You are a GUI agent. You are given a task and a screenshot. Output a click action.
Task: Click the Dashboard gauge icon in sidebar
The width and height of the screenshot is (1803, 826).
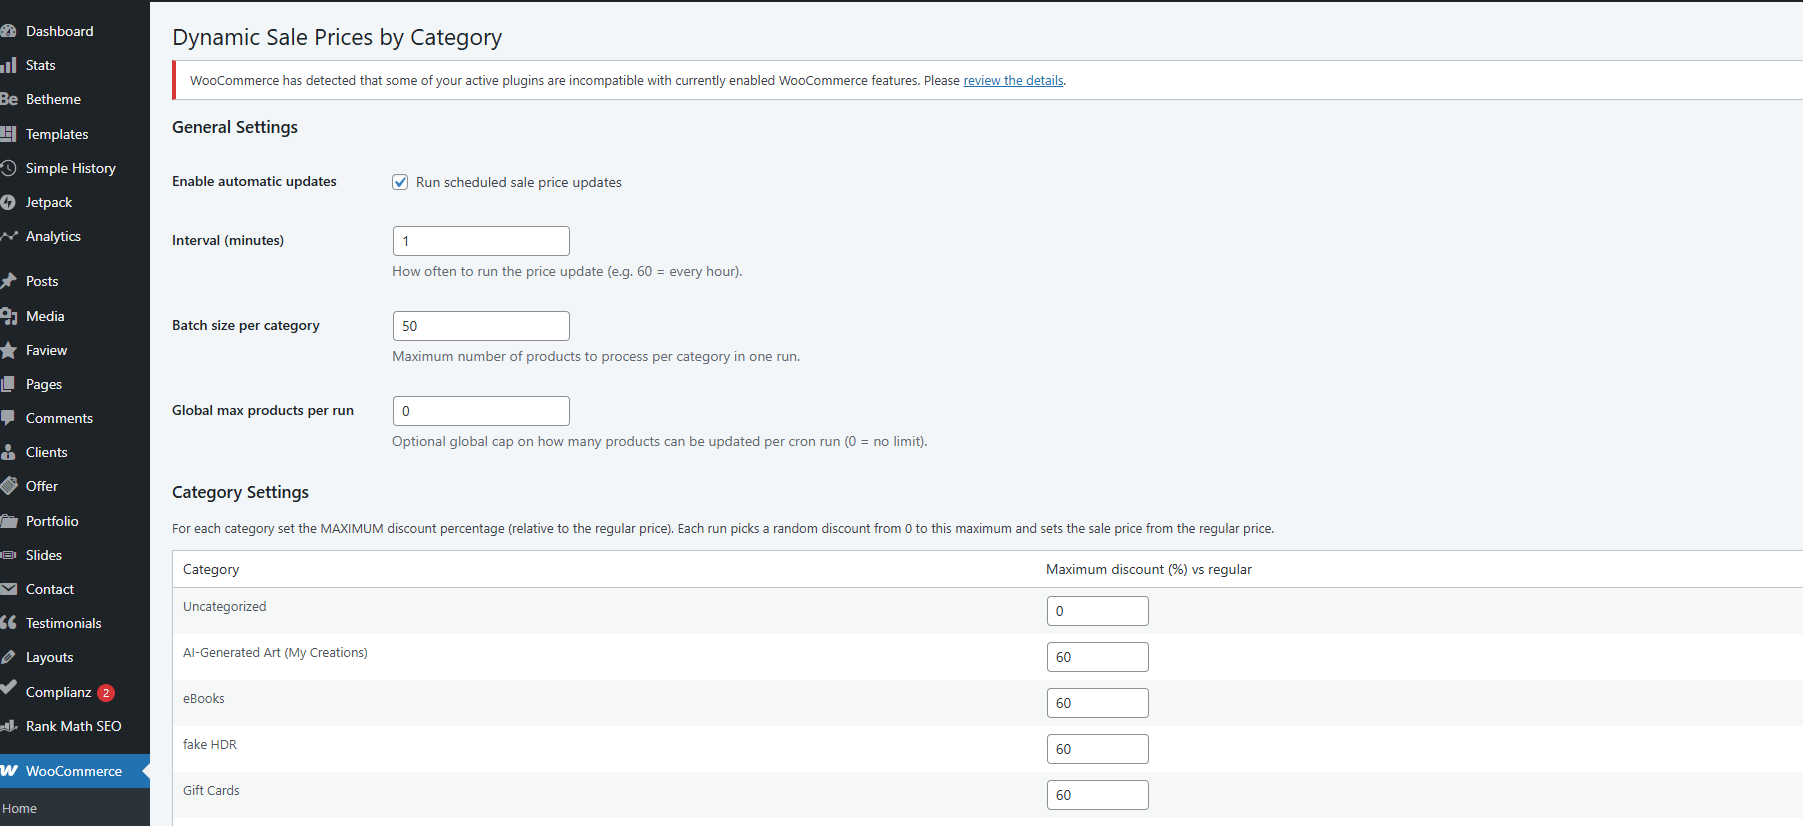click(8, 31)
